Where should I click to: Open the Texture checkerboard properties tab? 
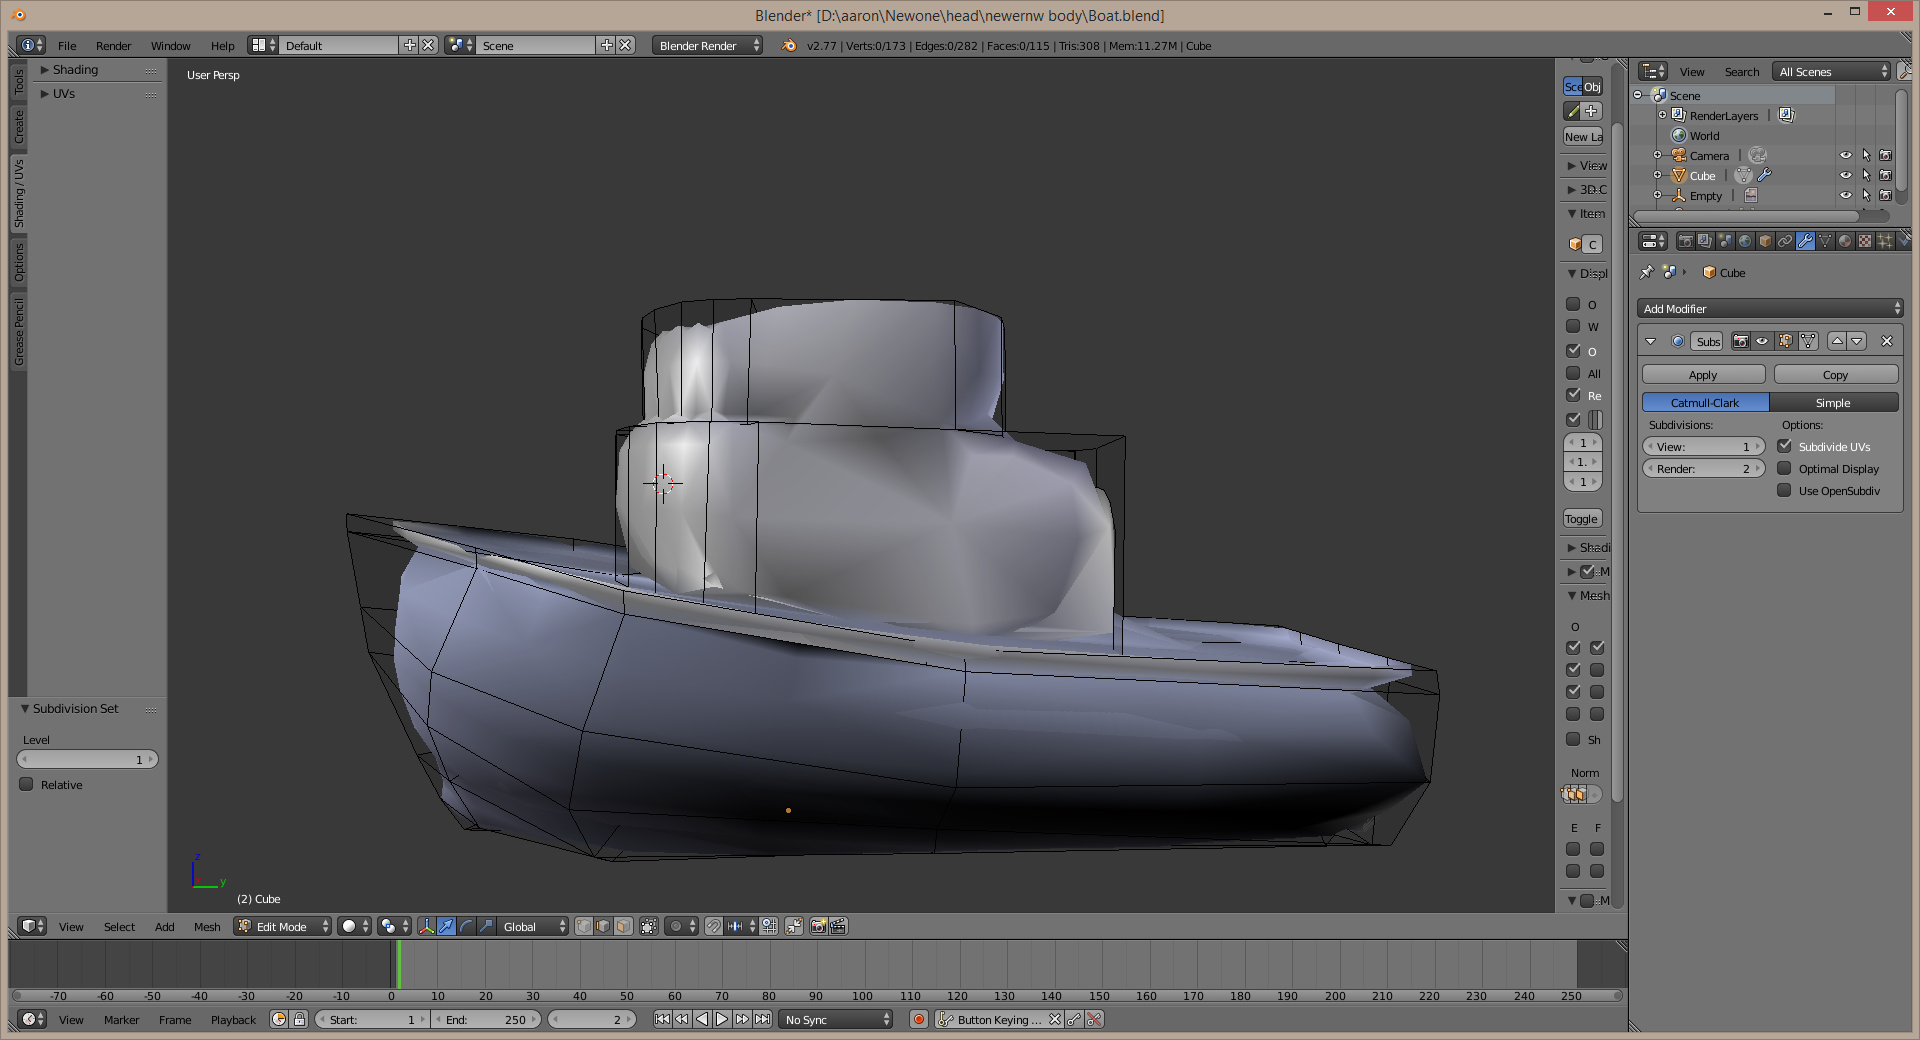tap(1865, 241)
